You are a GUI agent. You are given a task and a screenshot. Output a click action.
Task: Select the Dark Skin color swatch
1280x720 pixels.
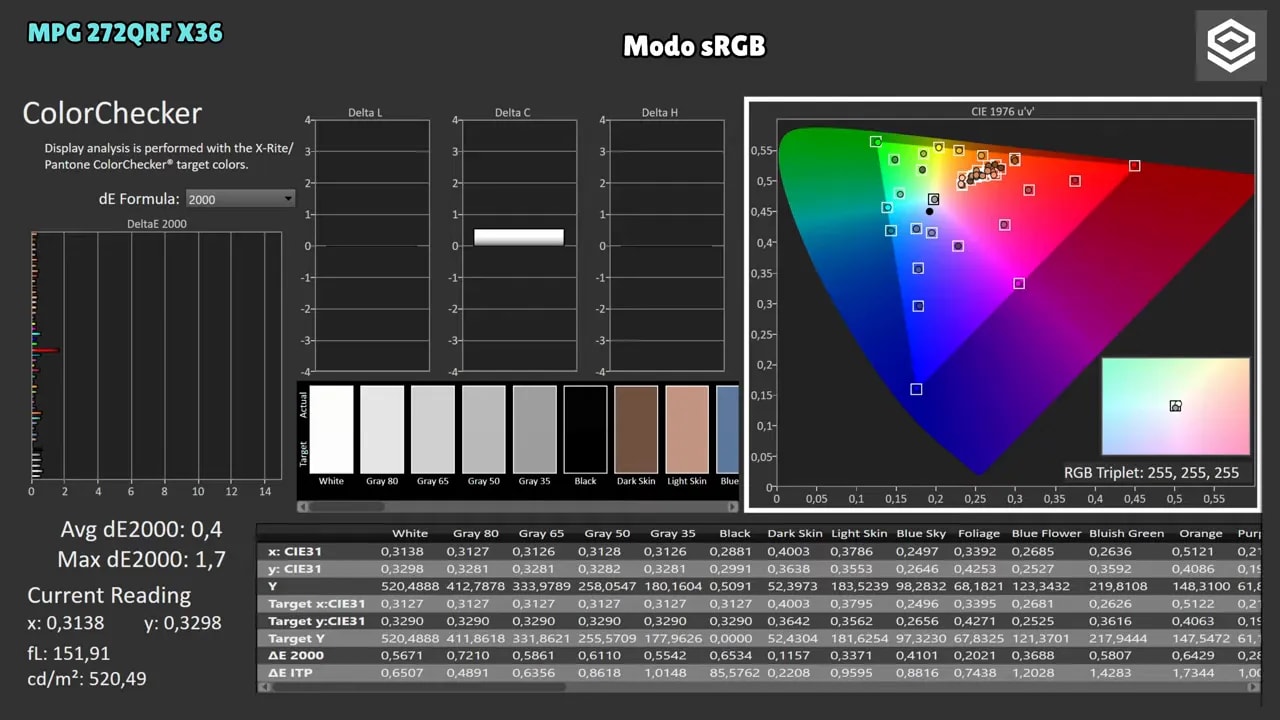coord(636,429)
